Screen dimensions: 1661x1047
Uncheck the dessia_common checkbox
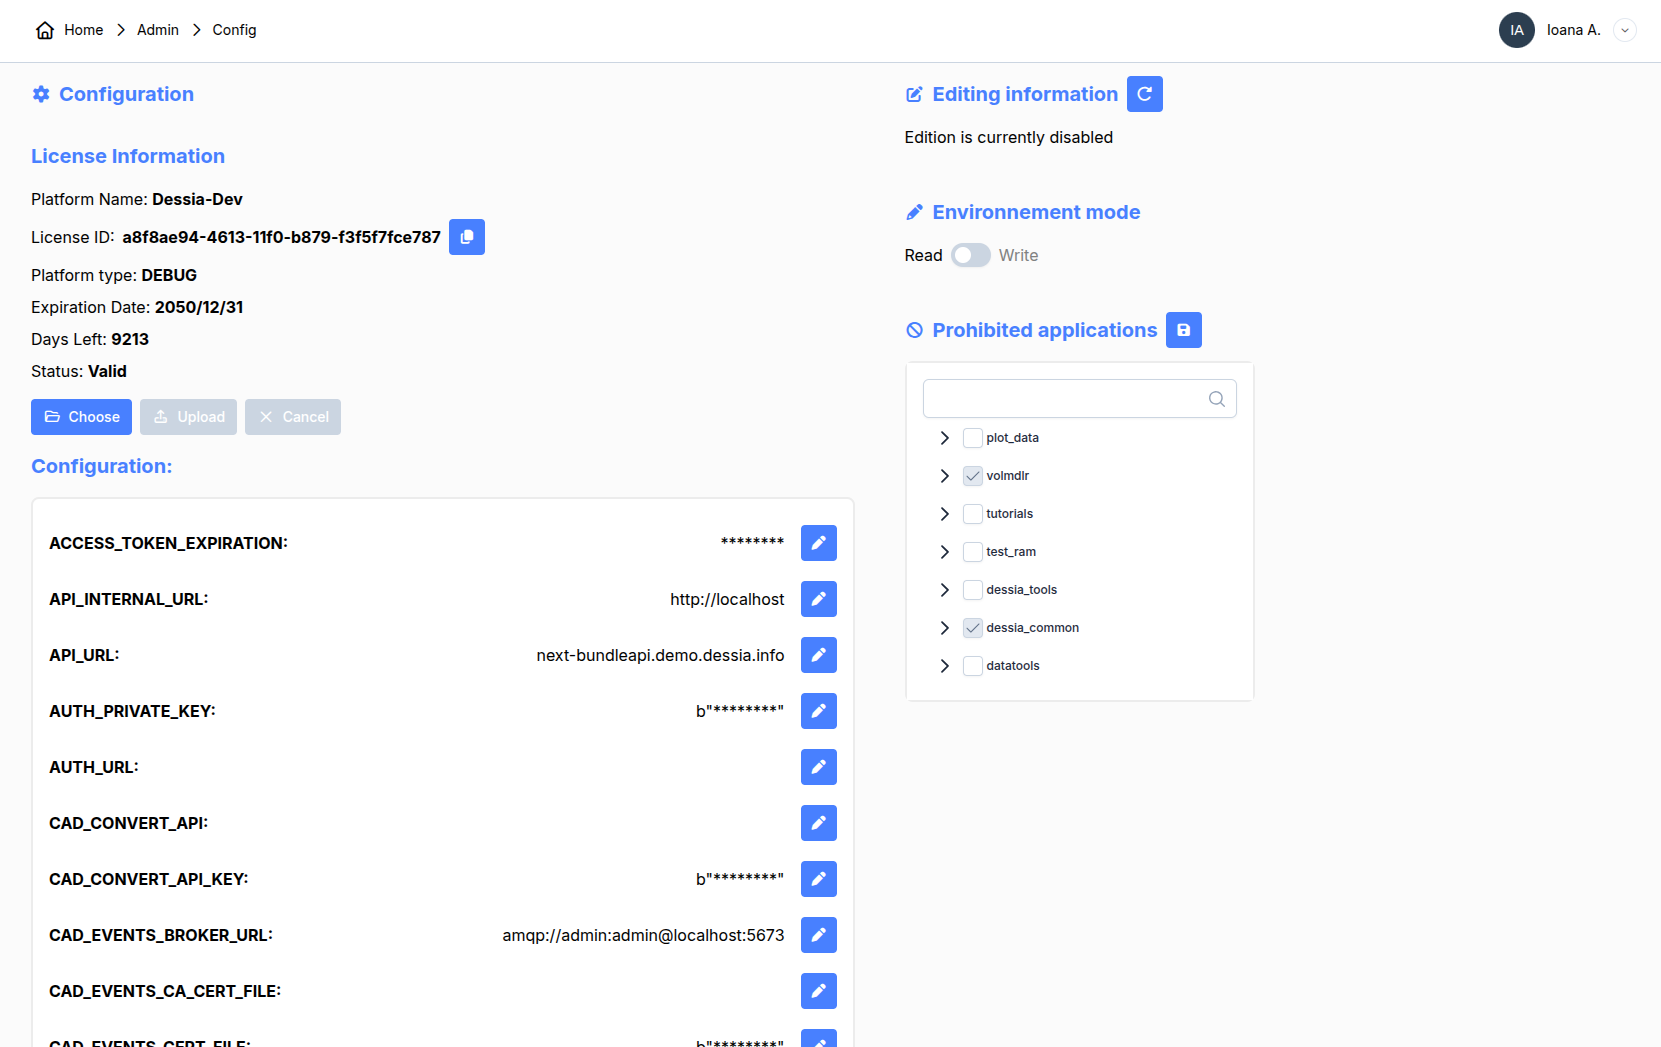972,628
